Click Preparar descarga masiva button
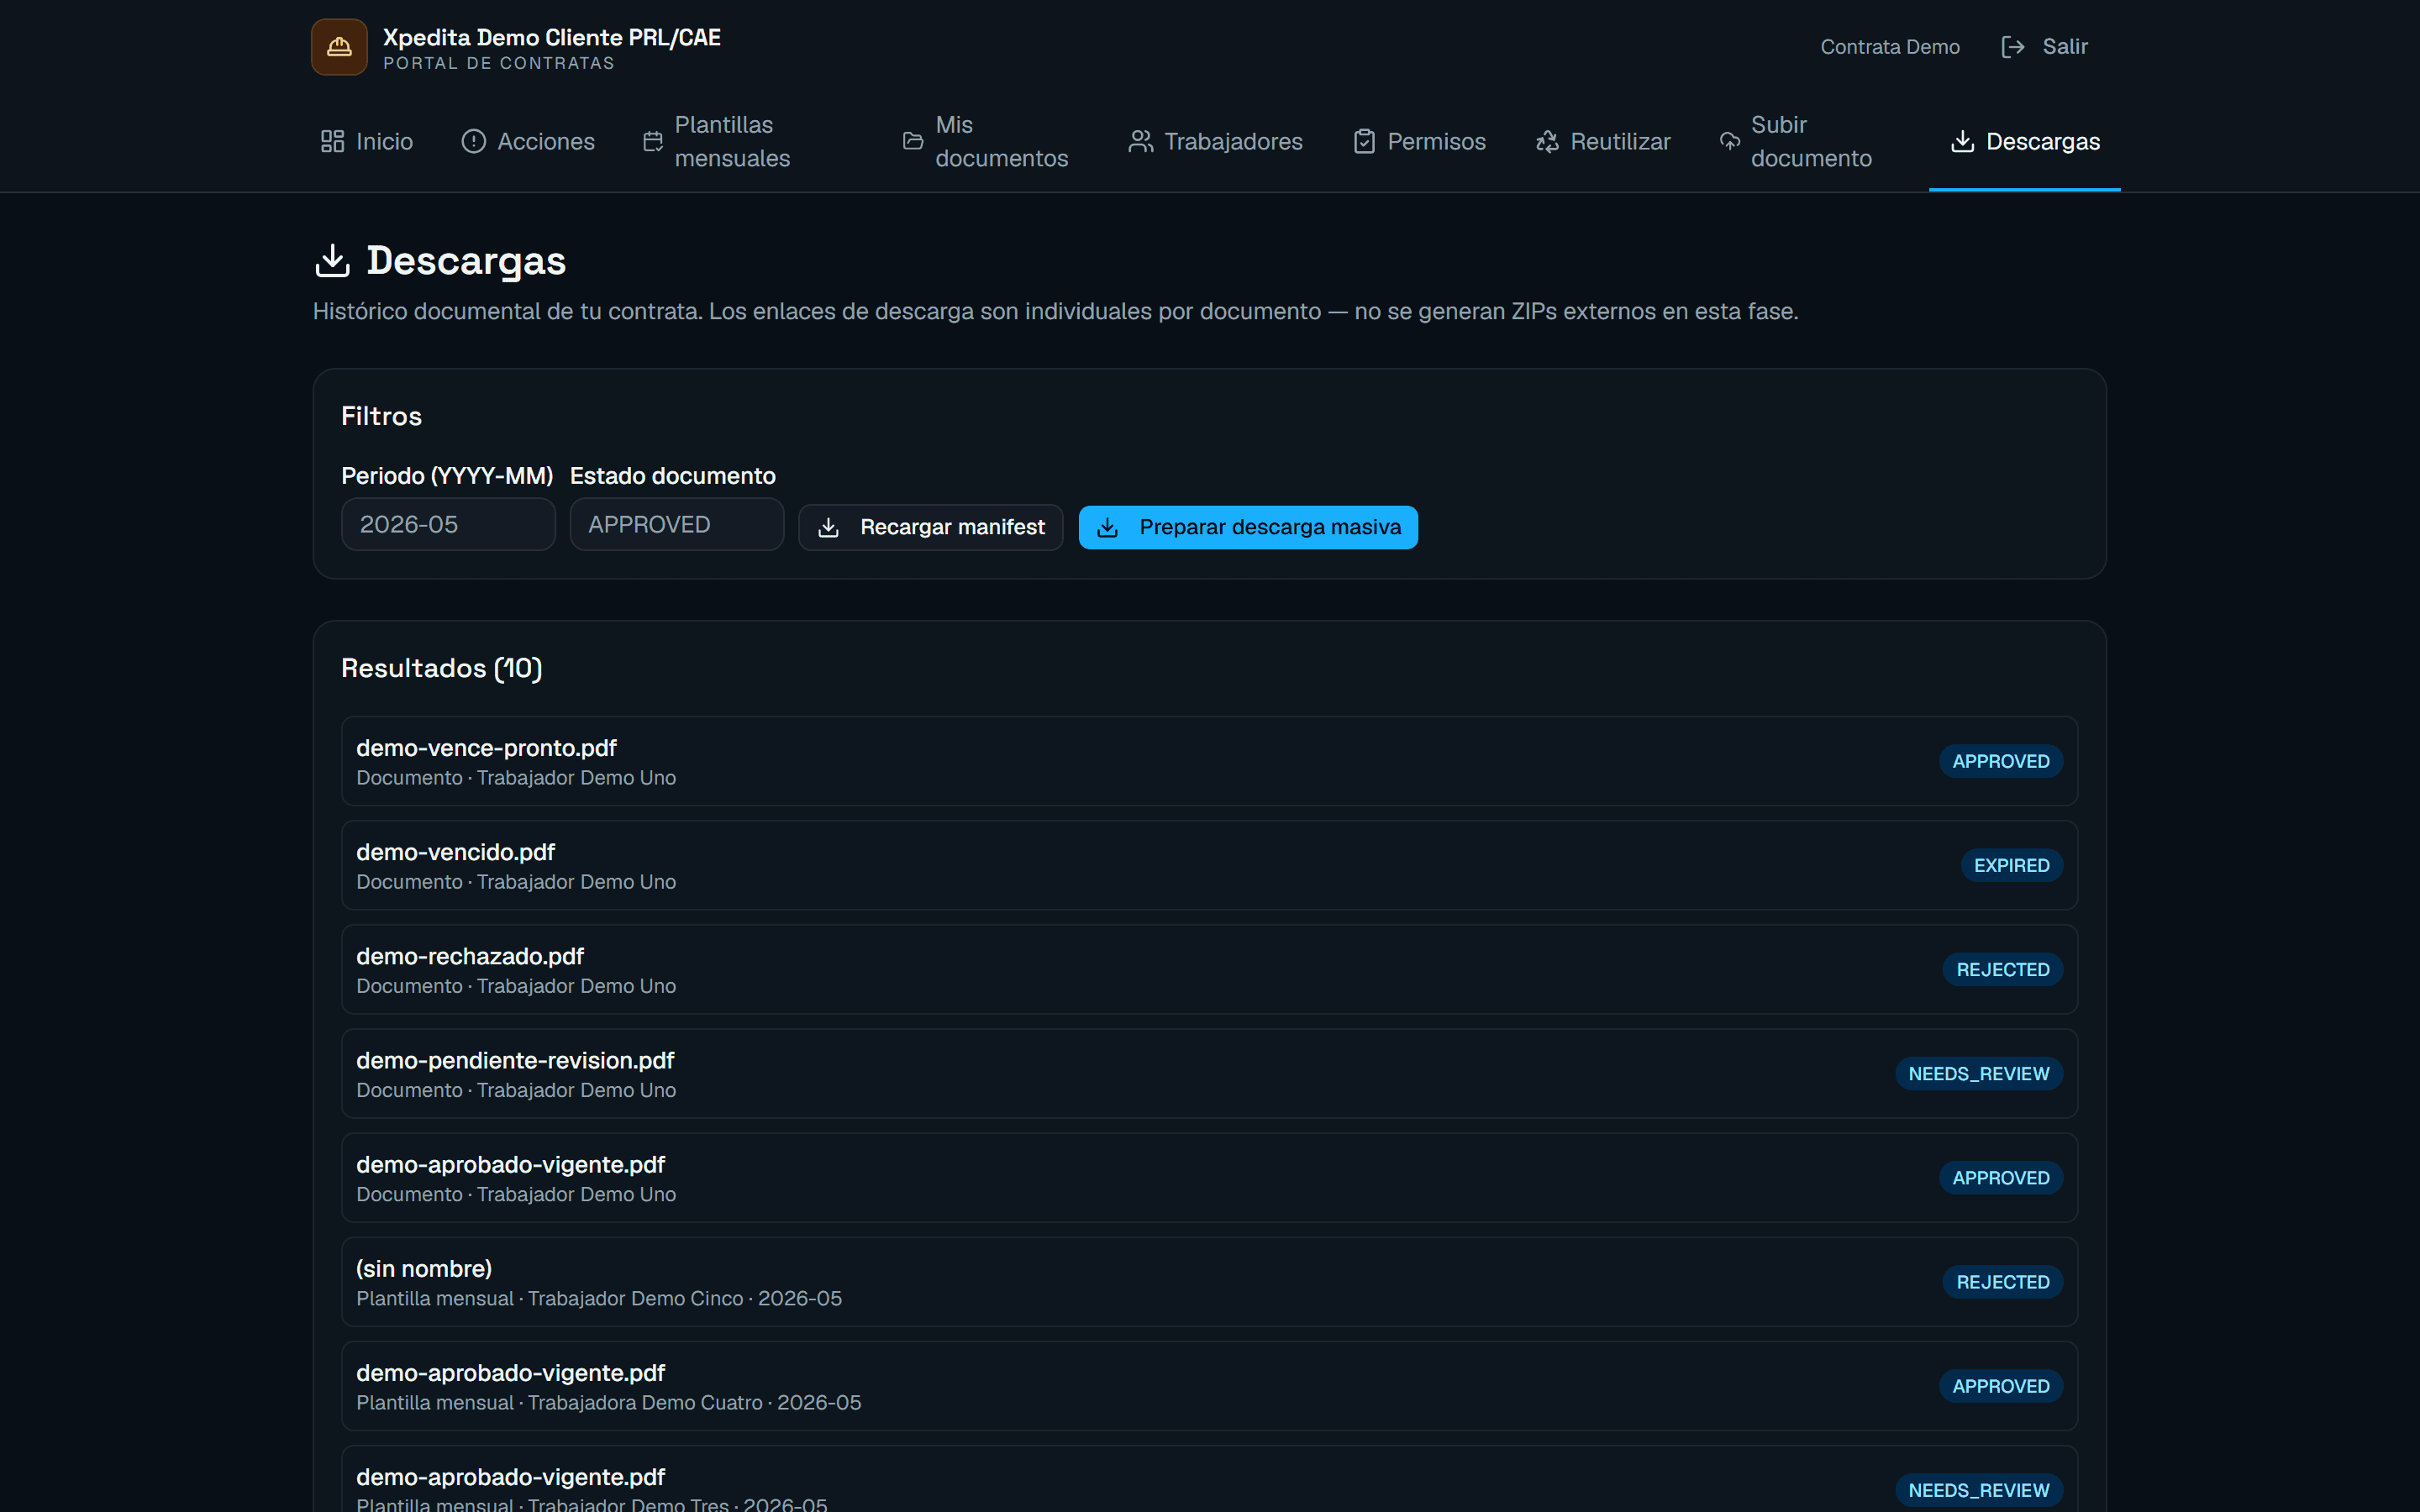This screenshot has height=1512, width=2420. point(1248,527)
